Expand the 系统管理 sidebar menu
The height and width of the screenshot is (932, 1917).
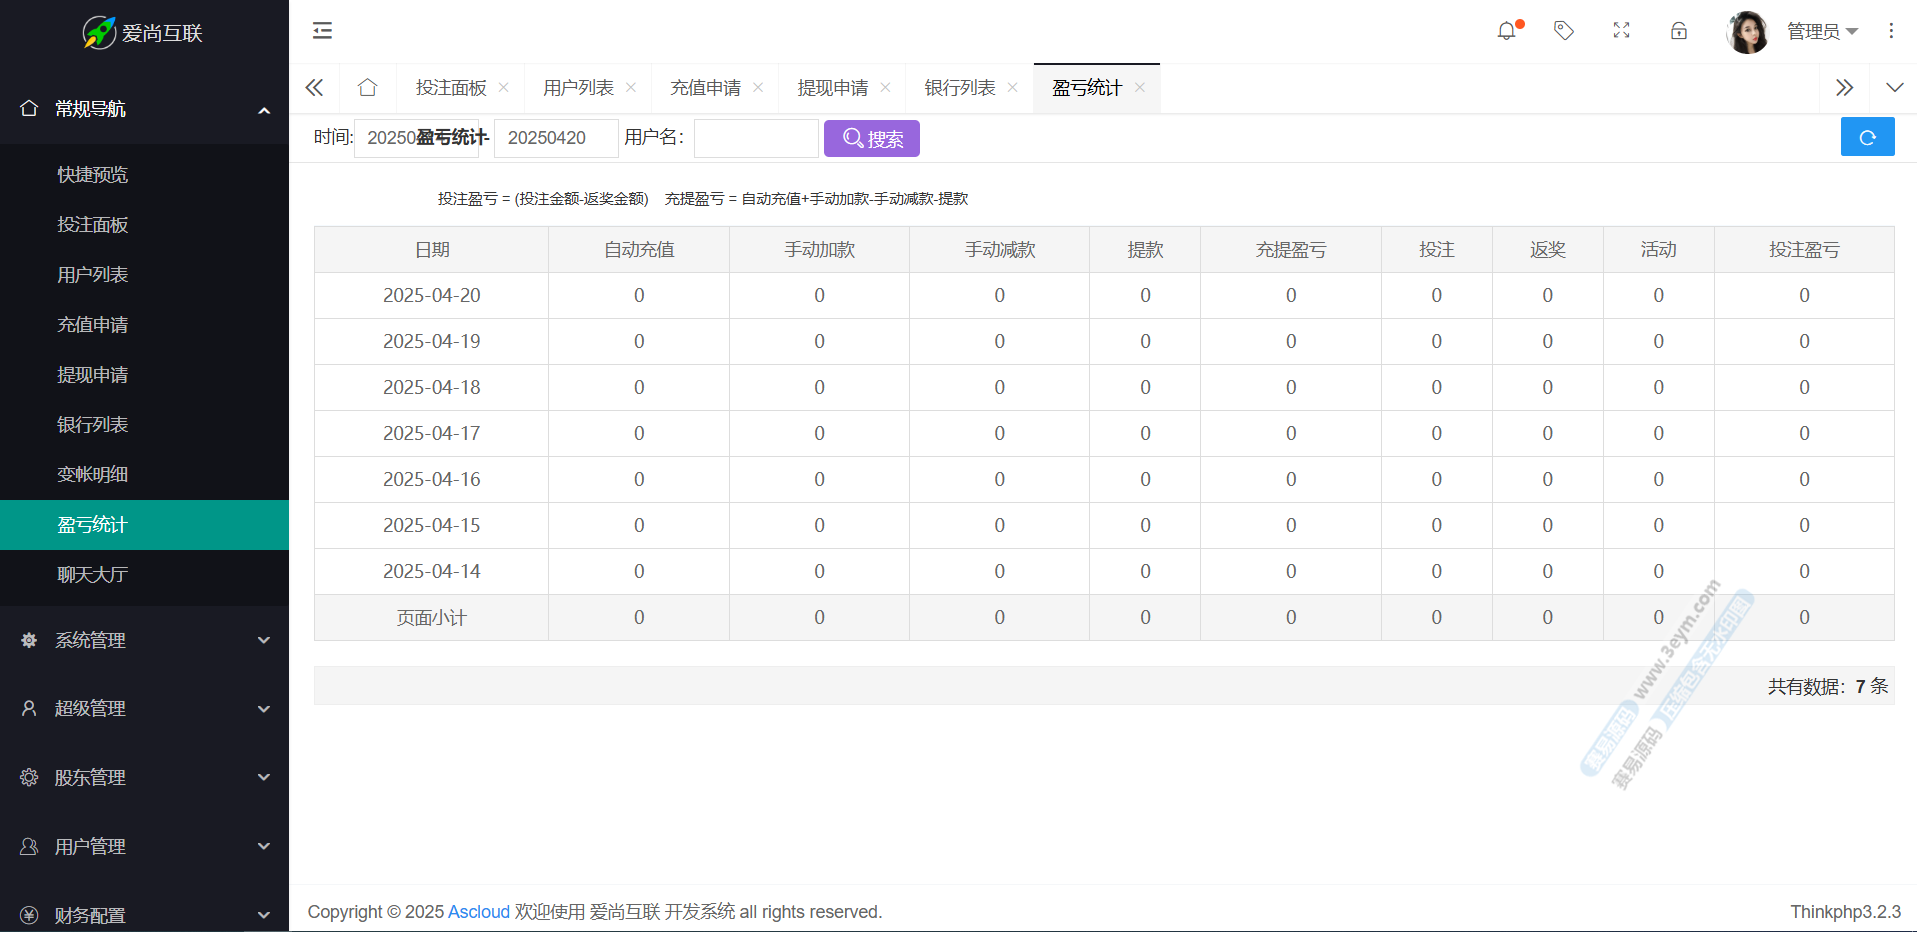click(x=144, y=640)
